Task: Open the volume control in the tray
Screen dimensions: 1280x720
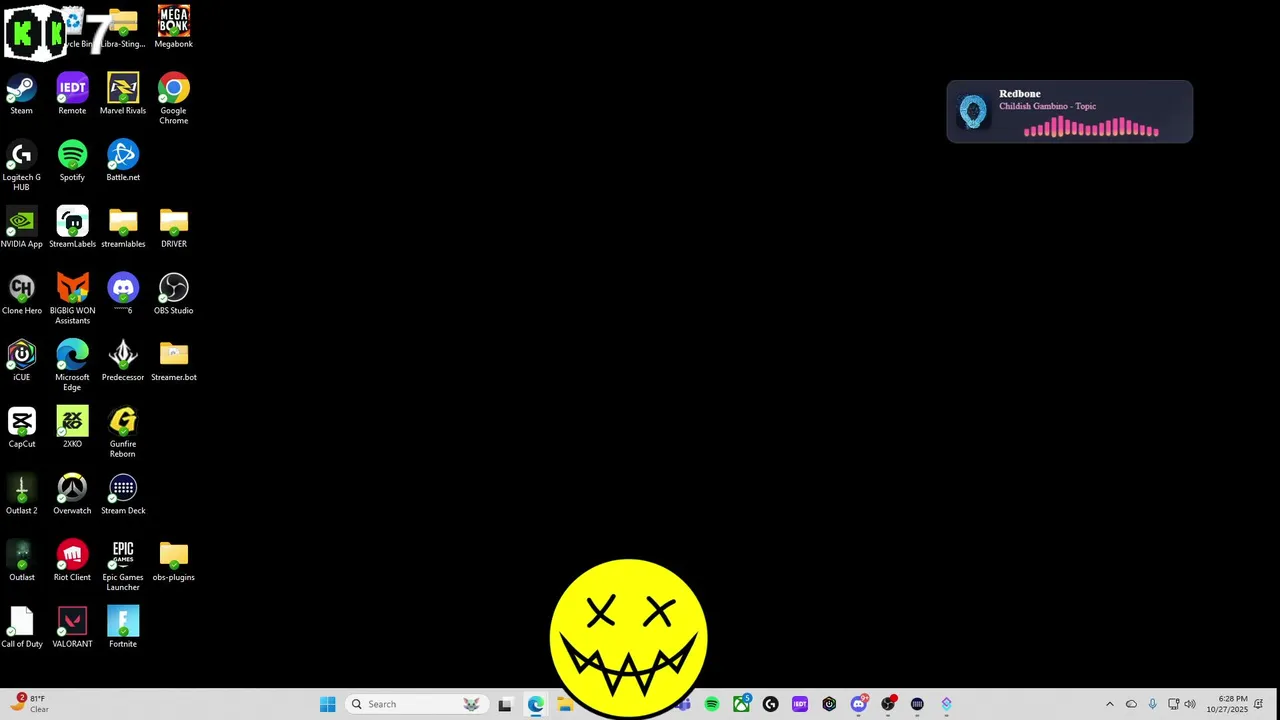Action: tap(1190, 704)
